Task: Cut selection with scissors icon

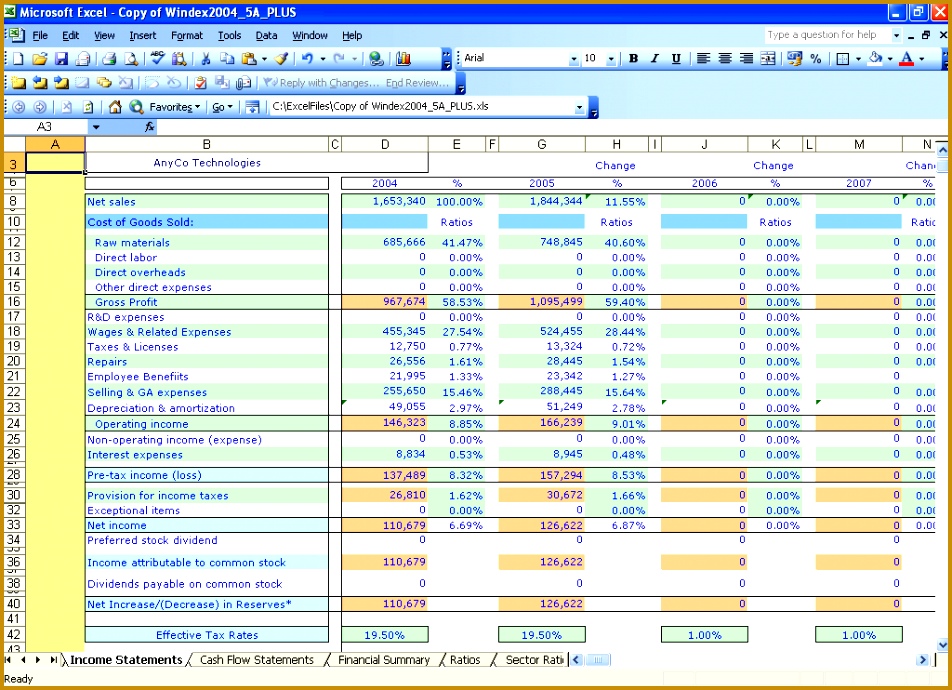Action: (x=206, y=59)
